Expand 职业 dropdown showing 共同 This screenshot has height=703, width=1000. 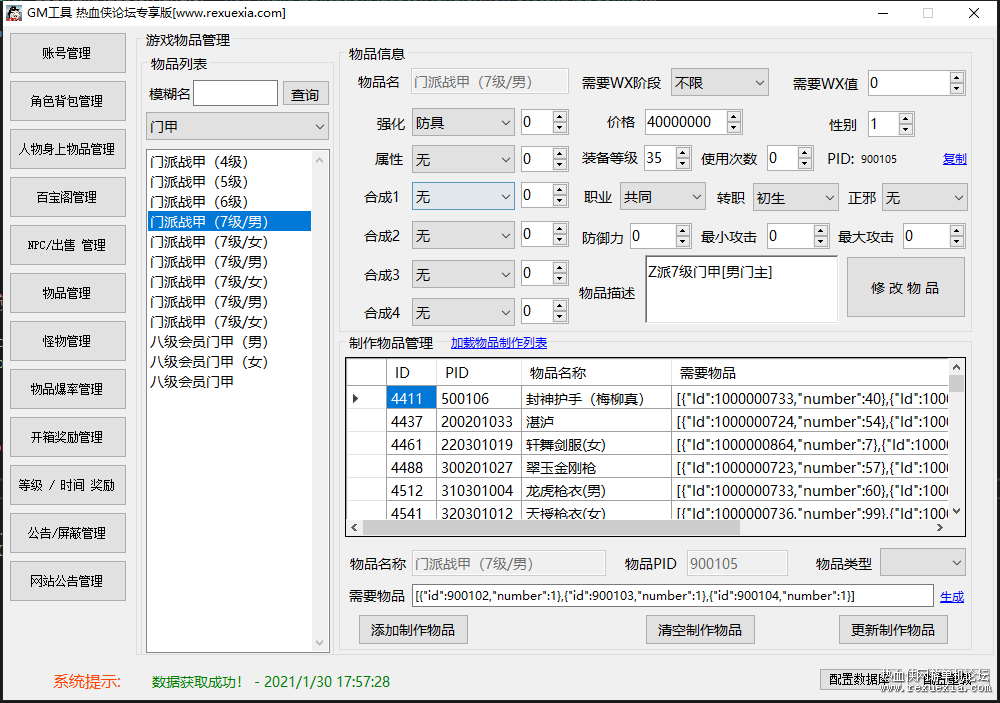[x=663, y=197]
